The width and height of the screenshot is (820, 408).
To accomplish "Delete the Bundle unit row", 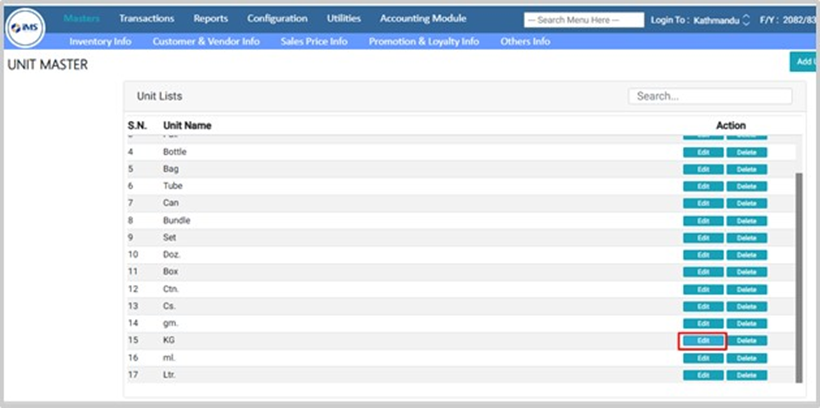I will pyautogui.click(x=746, y=221).
